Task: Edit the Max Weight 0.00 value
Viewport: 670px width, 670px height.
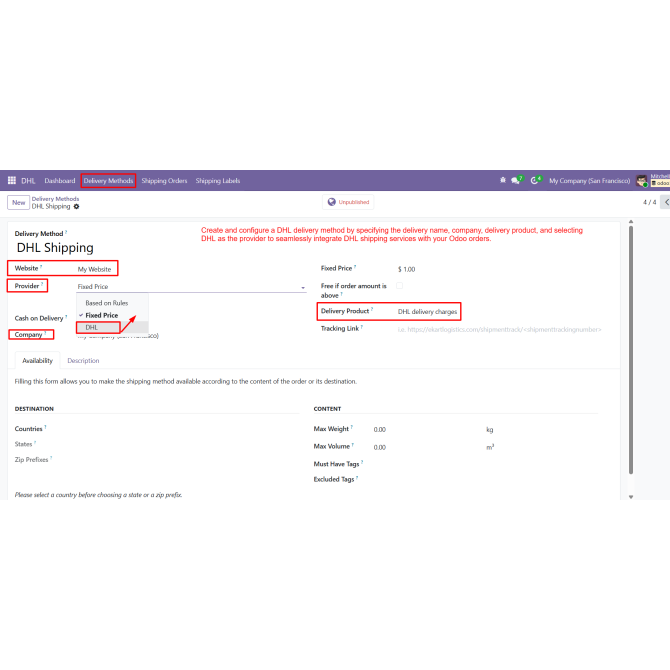Action: point(380,430)
